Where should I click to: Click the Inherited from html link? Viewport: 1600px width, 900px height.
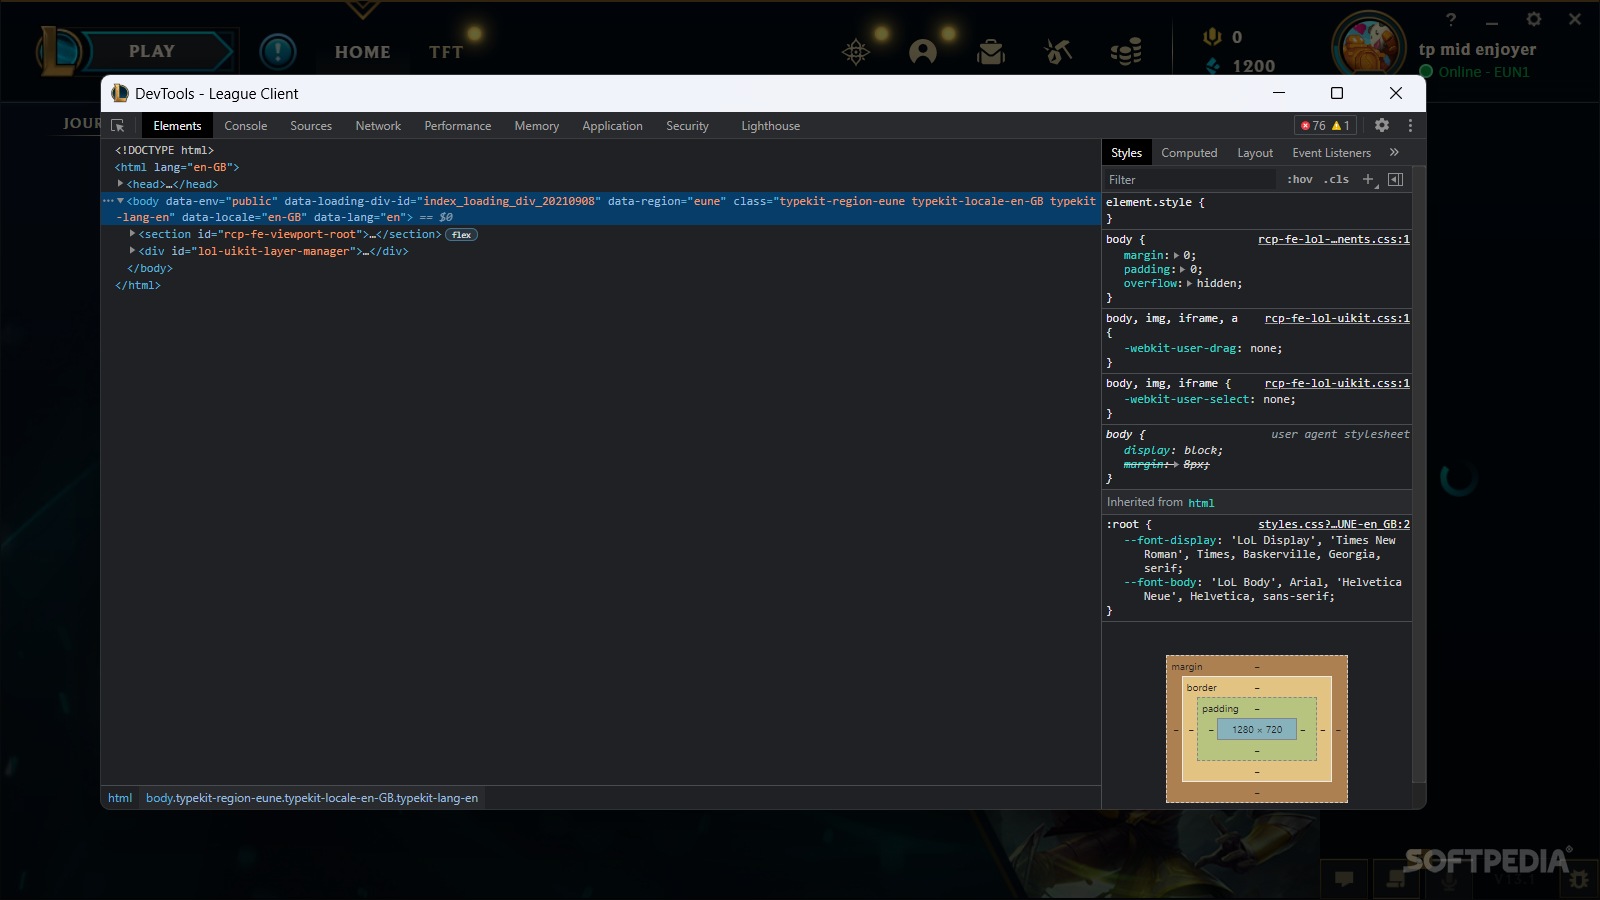tap(1201, 503)
